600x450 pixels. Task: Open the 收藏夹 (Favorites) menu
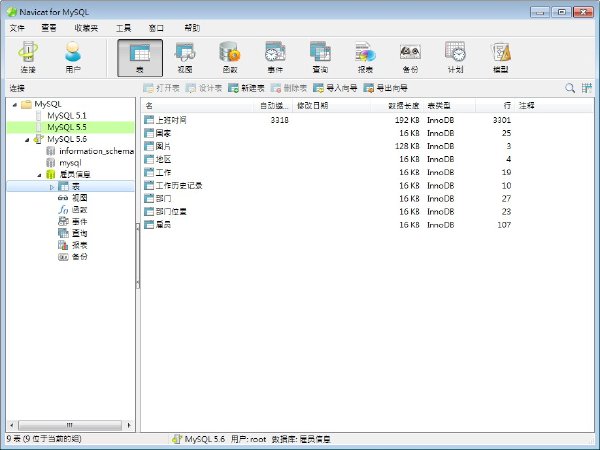tap(86, 28)
